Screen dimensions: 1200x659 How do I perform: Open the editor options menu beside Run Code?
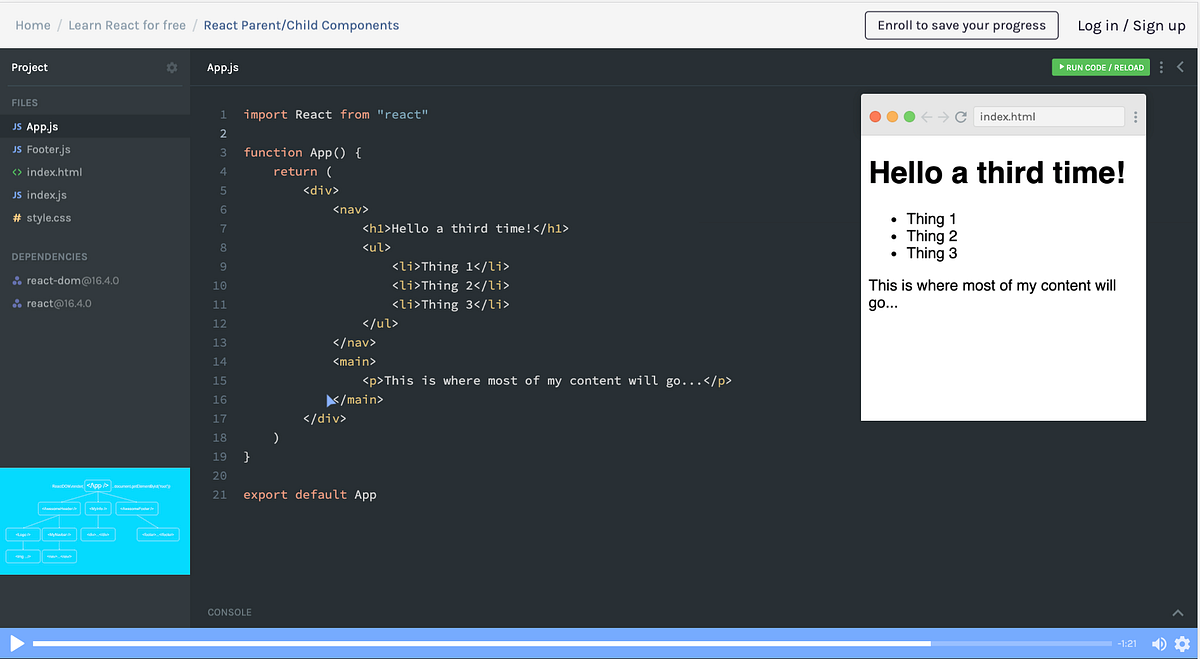point(1161,67)
